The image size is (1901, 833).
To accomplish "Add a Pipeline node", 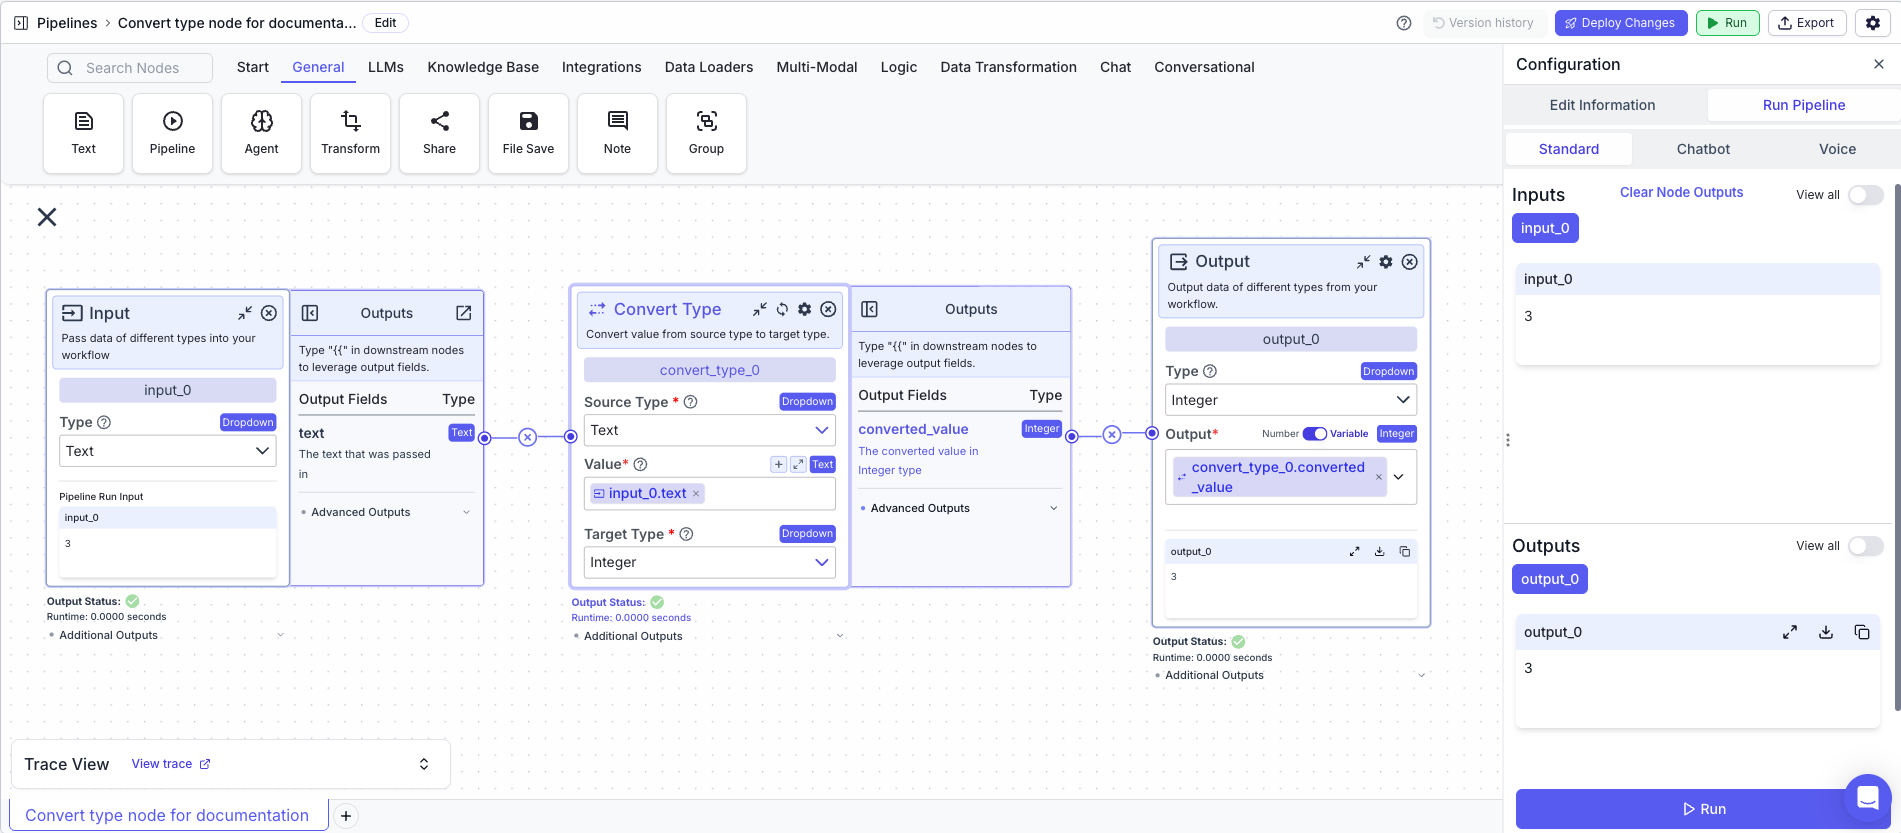I will click(x=172, y=133).
